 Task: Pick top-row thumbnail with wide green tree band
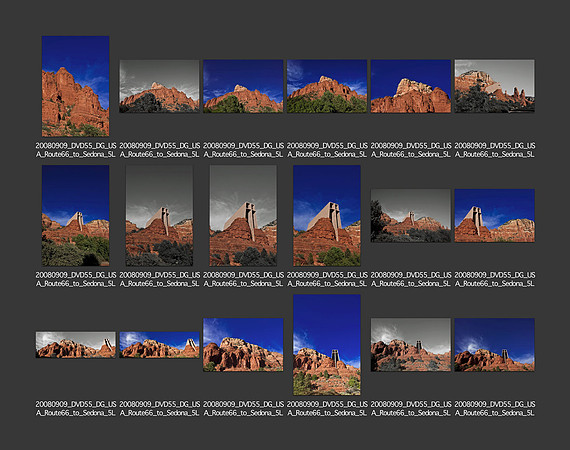327,86
